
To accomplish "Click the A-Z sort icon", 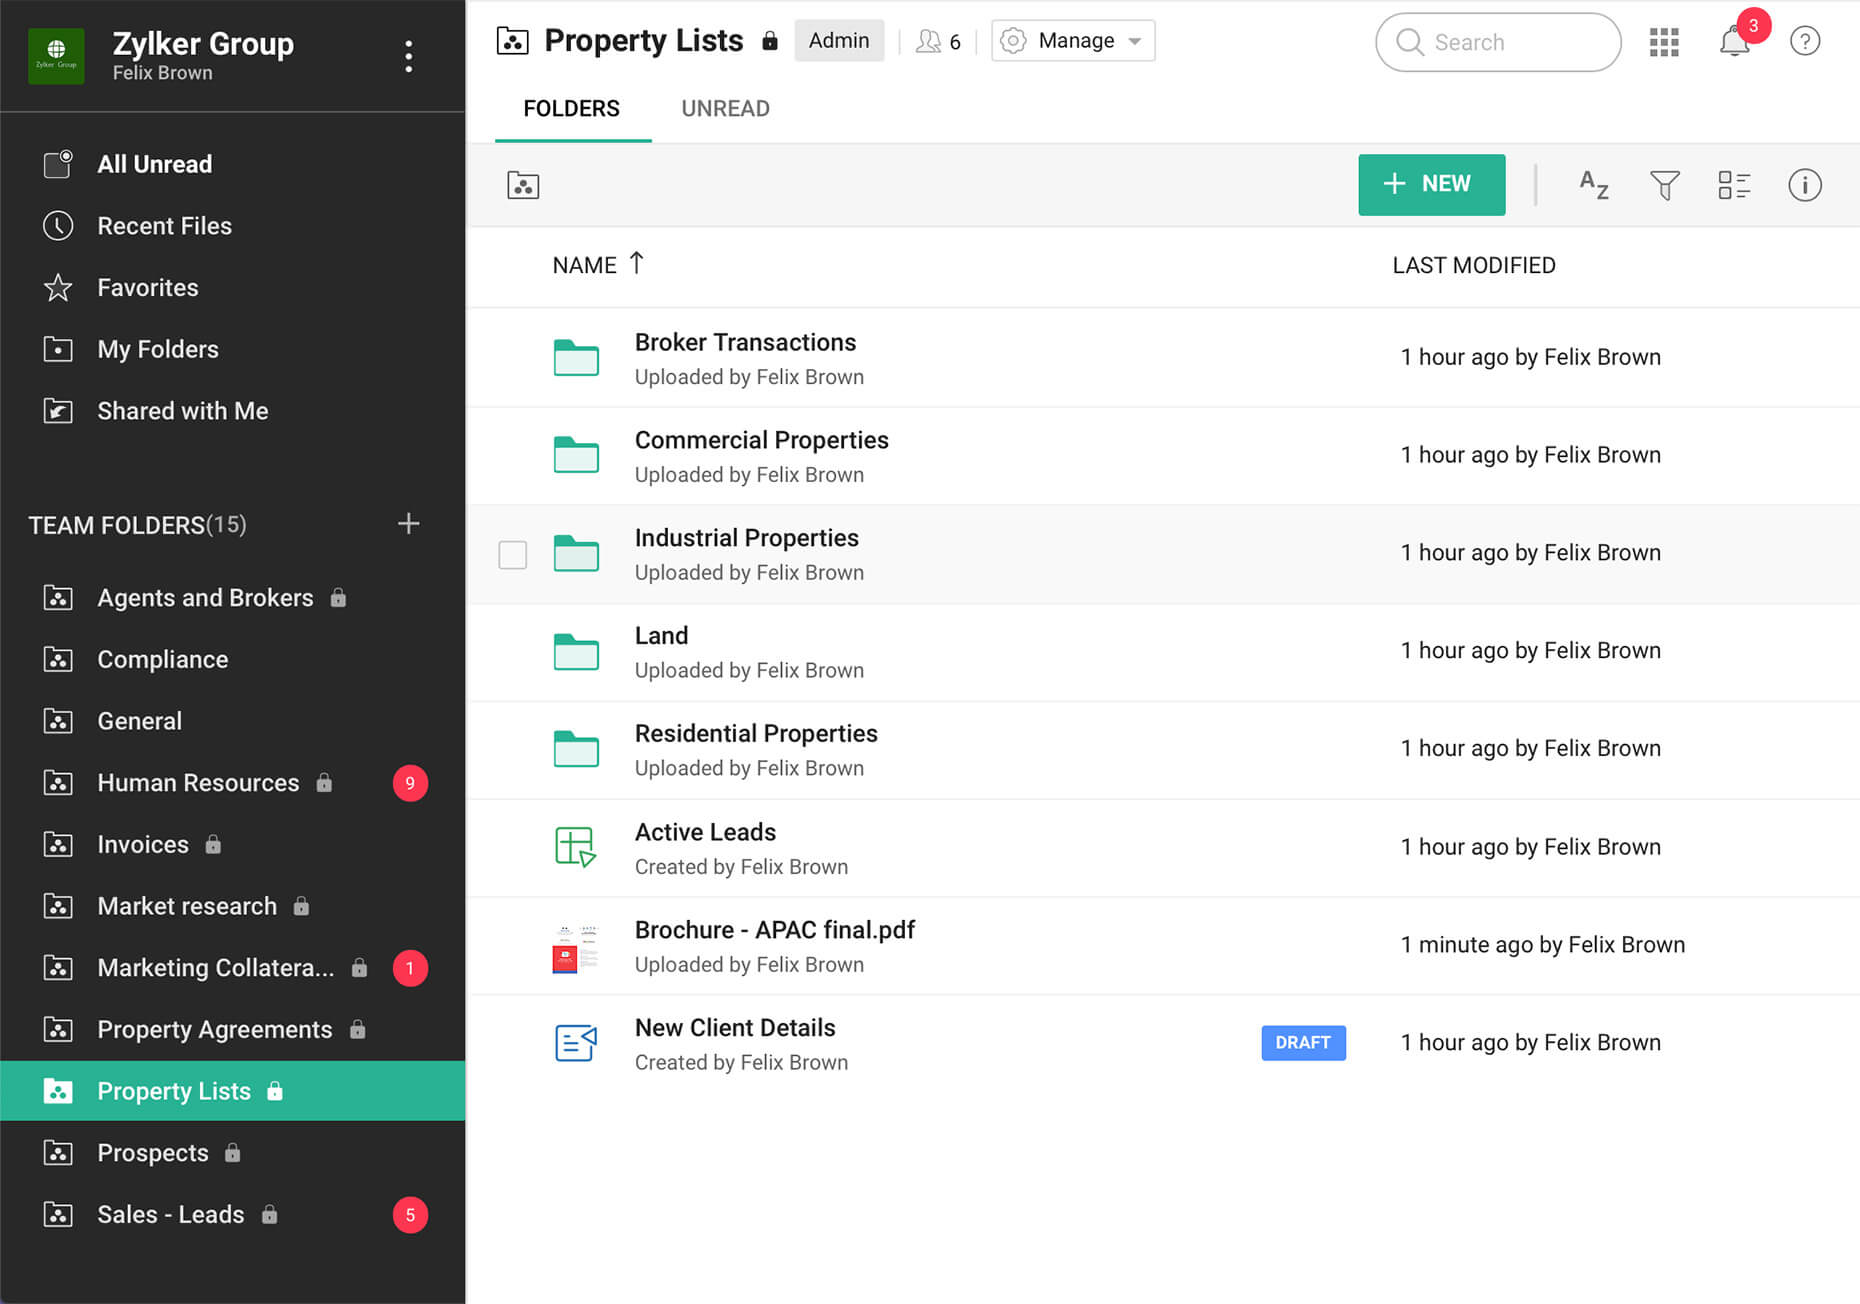I will click(x=1594, y=185).
